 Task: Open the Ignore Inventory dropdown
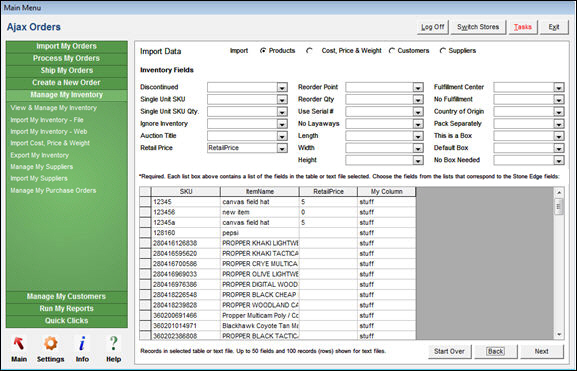pos(282,124)
